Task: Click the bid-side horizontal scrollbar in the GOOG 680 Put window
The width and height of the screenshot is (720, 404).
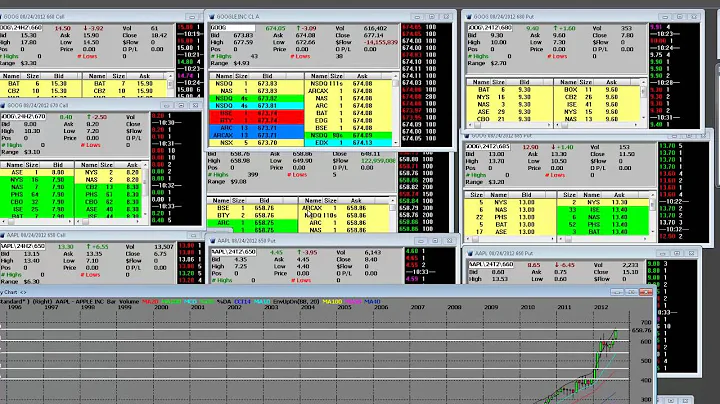Action: [509, 125]
